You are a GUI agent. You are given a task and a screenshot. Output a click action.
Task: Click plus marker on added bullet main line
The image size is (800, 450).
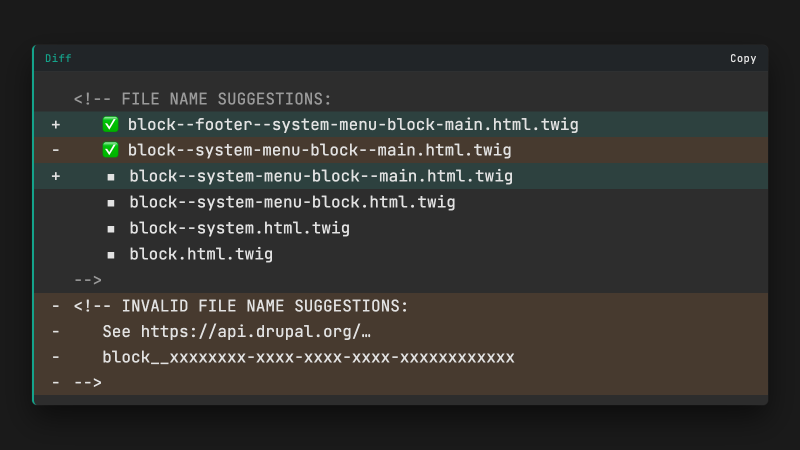point(56,176)
